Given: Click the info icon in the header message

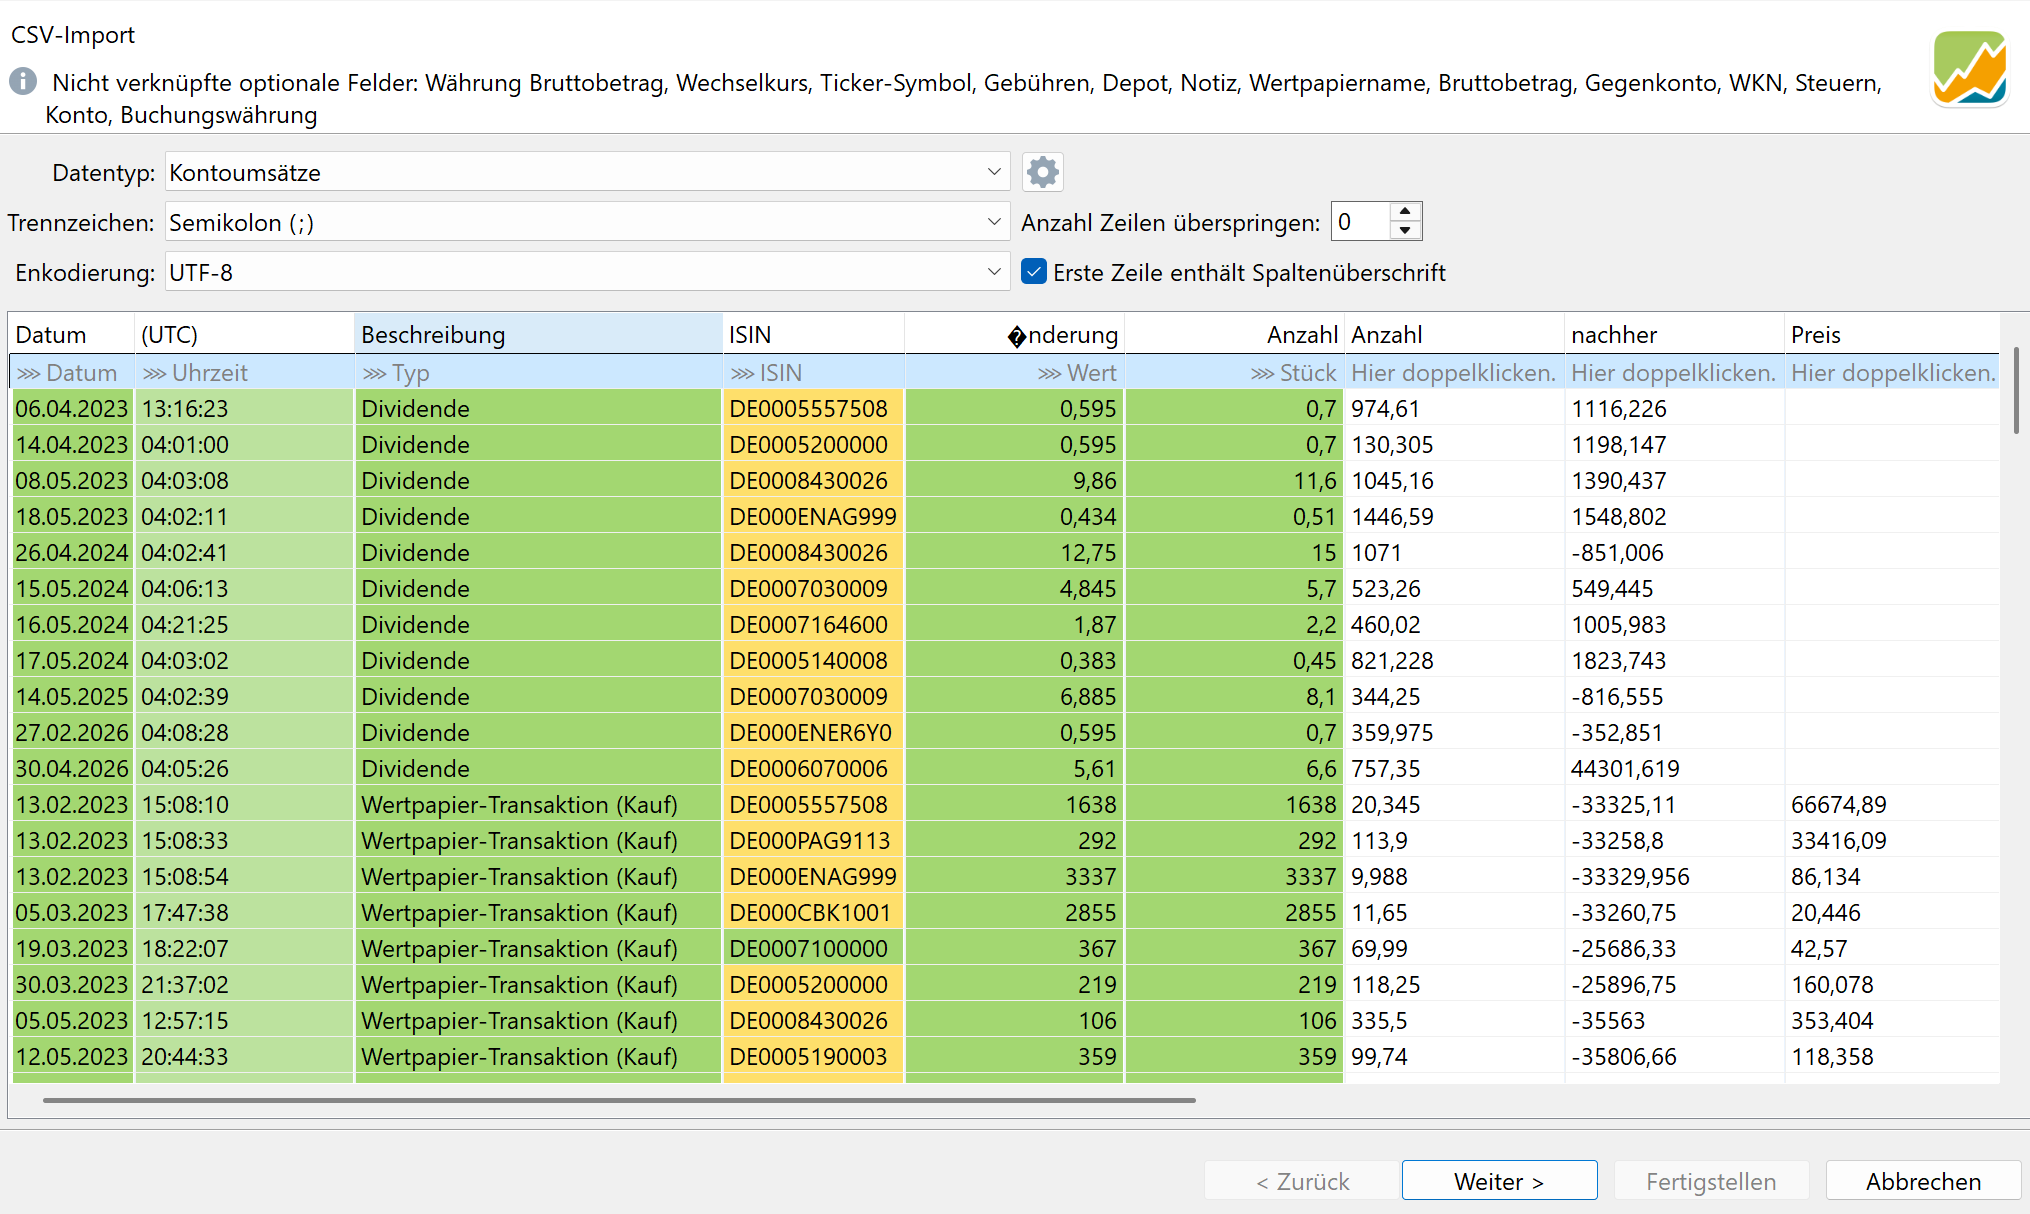Looking at the screenshot, I should point(23,81).
